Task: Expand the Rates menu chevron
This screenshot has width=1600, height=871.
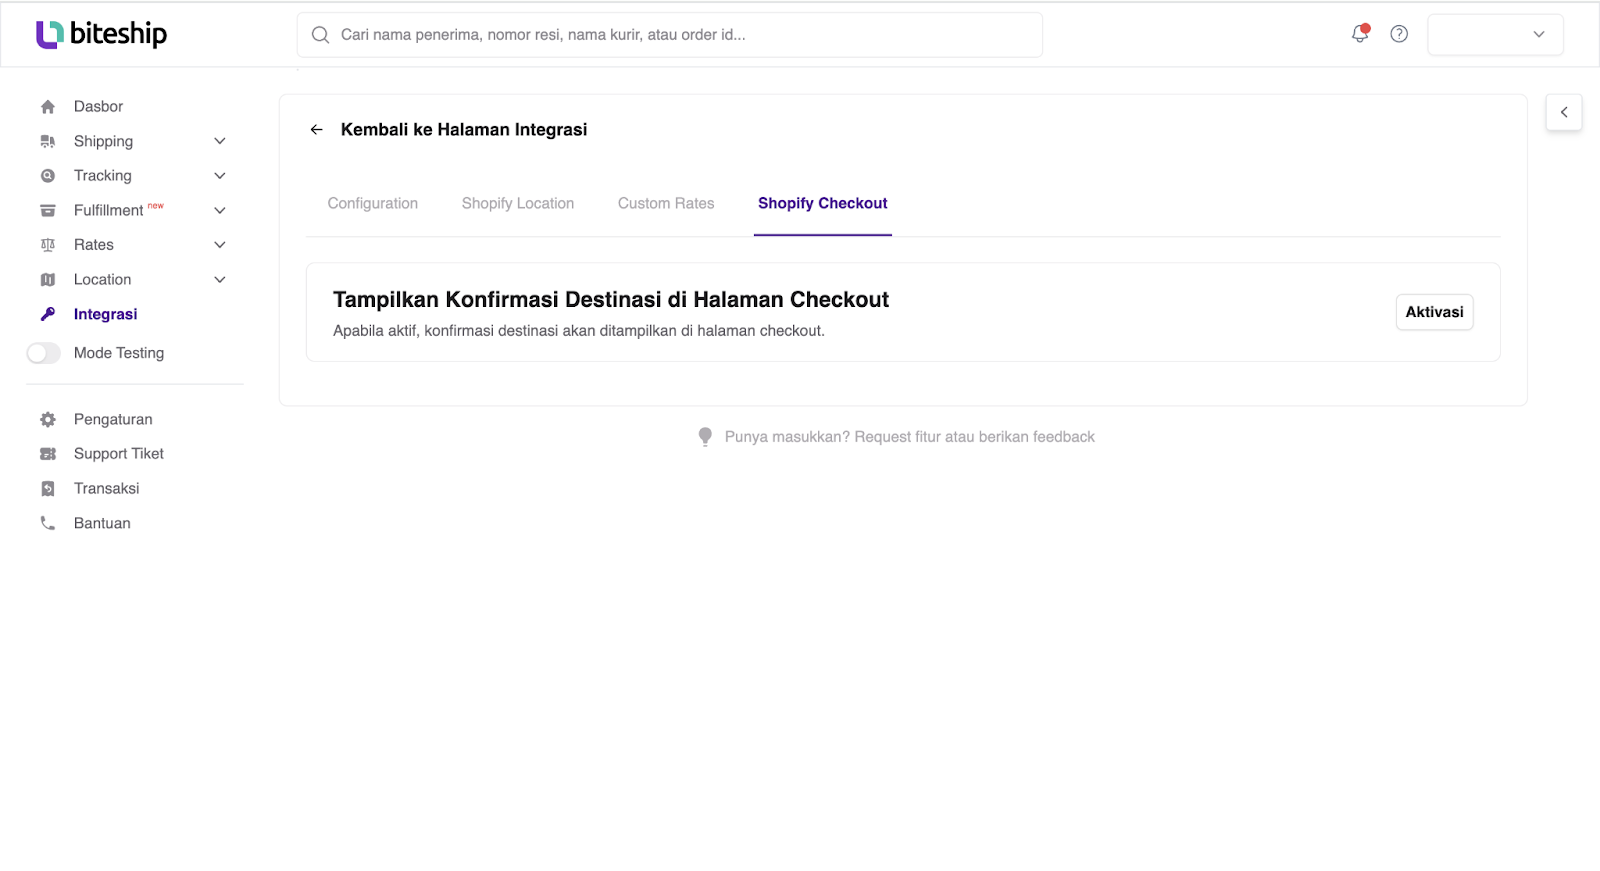Action: pyautogui.click(x=220, y=245)
